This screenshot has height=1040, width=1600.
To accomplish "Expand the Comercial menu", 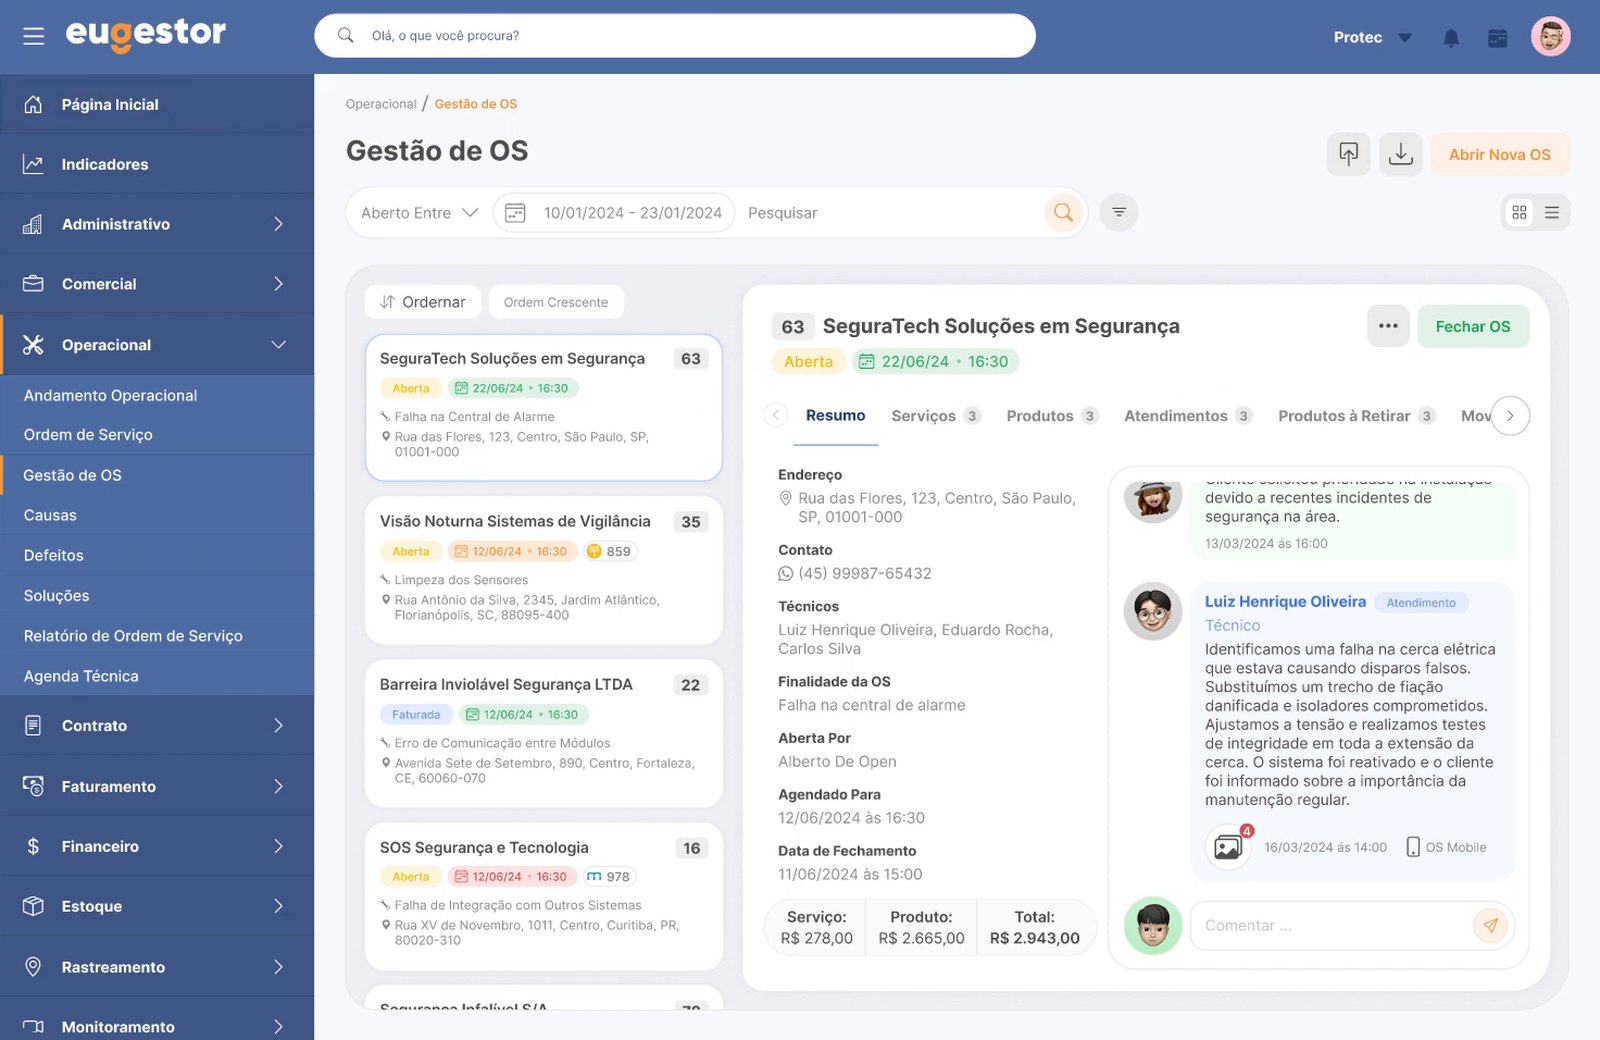I will (157, 284).
